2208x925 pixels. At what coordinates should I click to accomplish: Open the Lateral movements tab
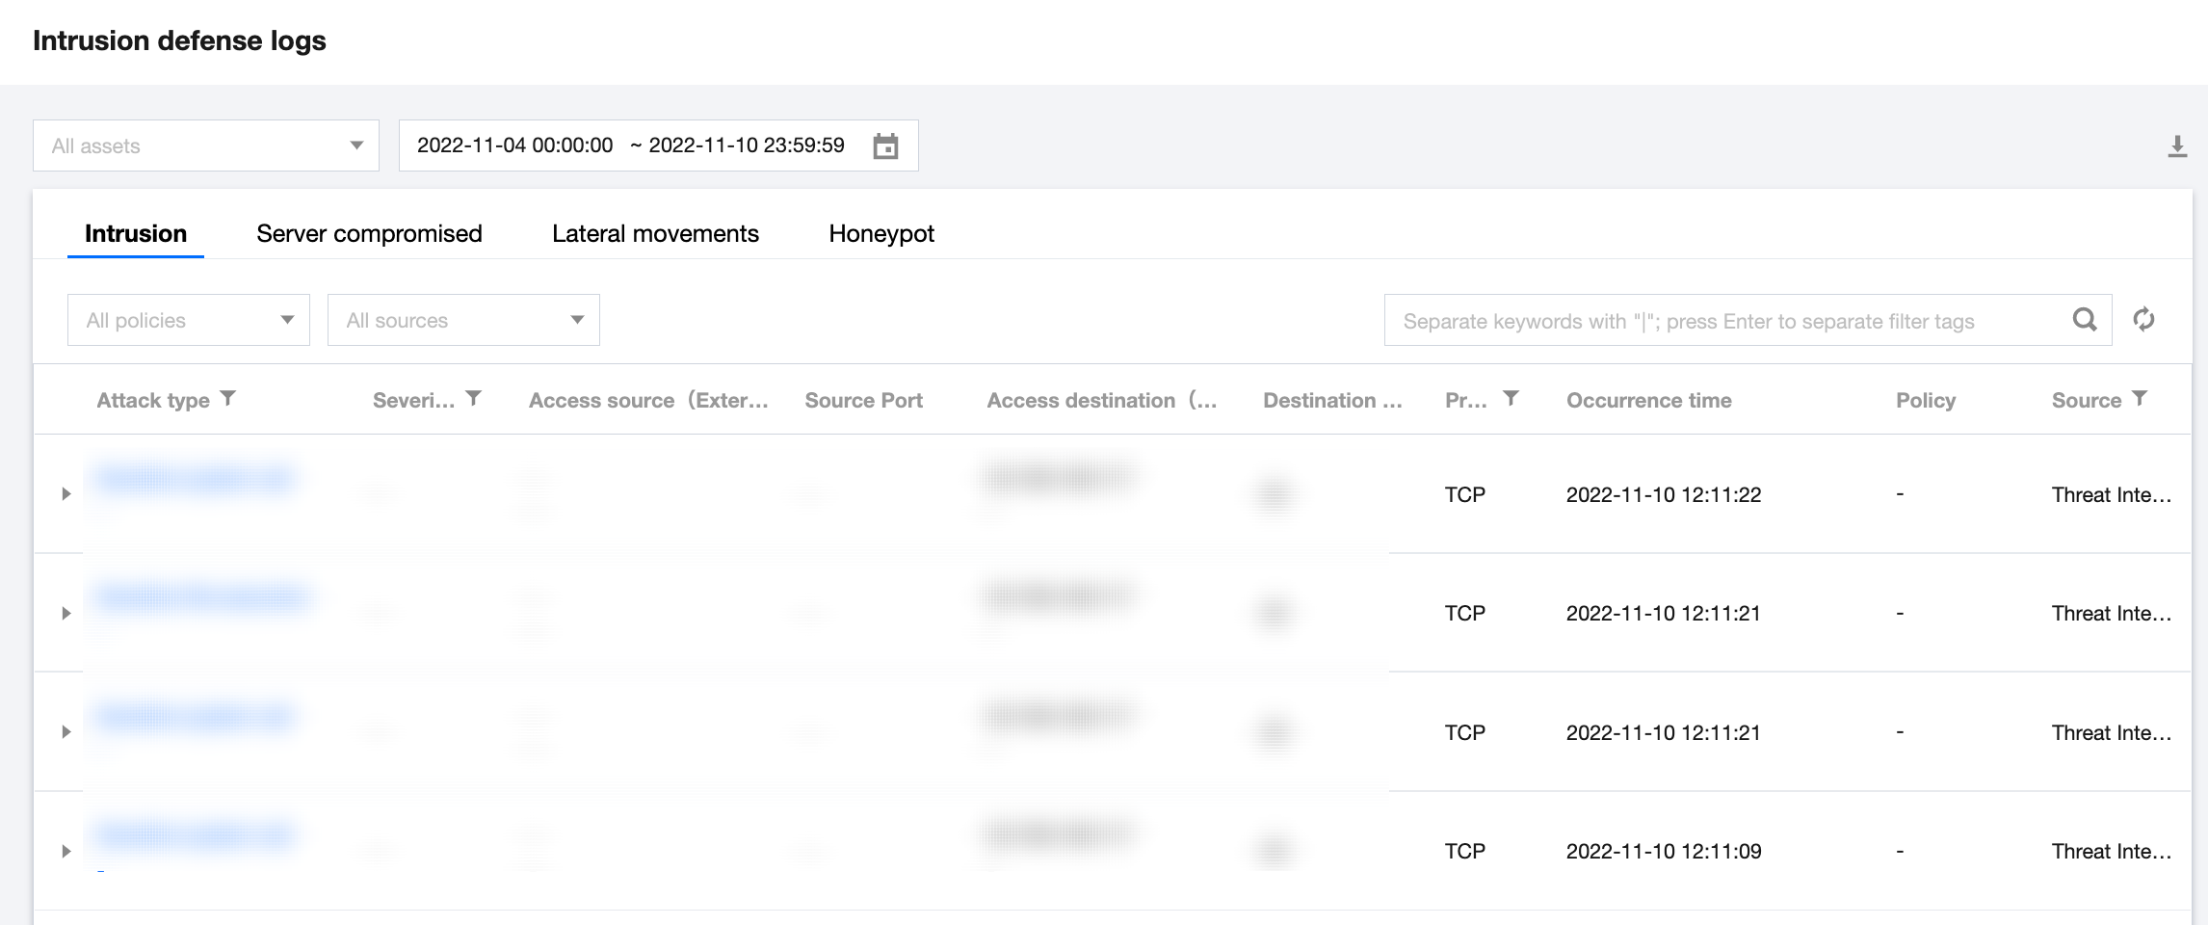point(655,234)
